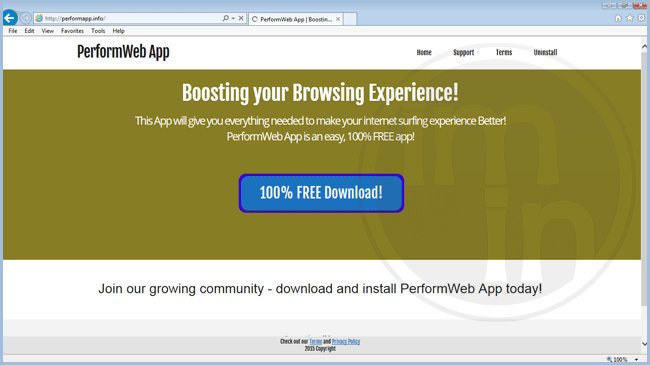Image resolution: width=650 pixels, height=365 pixels.
Task: Open Favorites star icon
Action: click(x=630, y=18)
